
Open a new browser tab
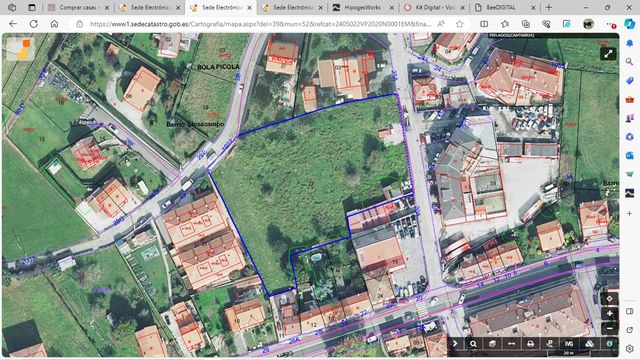[549, 7]
